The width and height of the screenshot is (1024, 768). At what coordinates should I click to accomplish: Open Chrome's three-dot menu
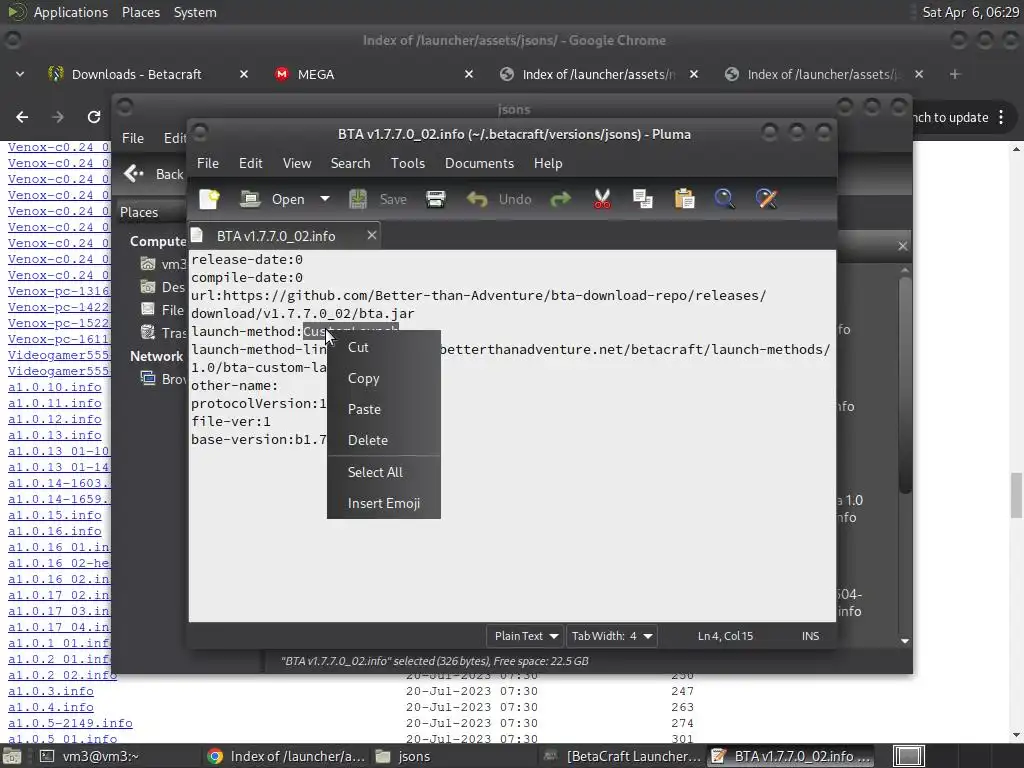1002,117
